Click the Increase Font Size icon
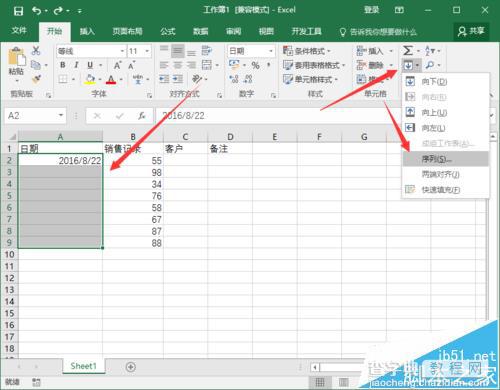500x390 pixels. click(117, 65)
